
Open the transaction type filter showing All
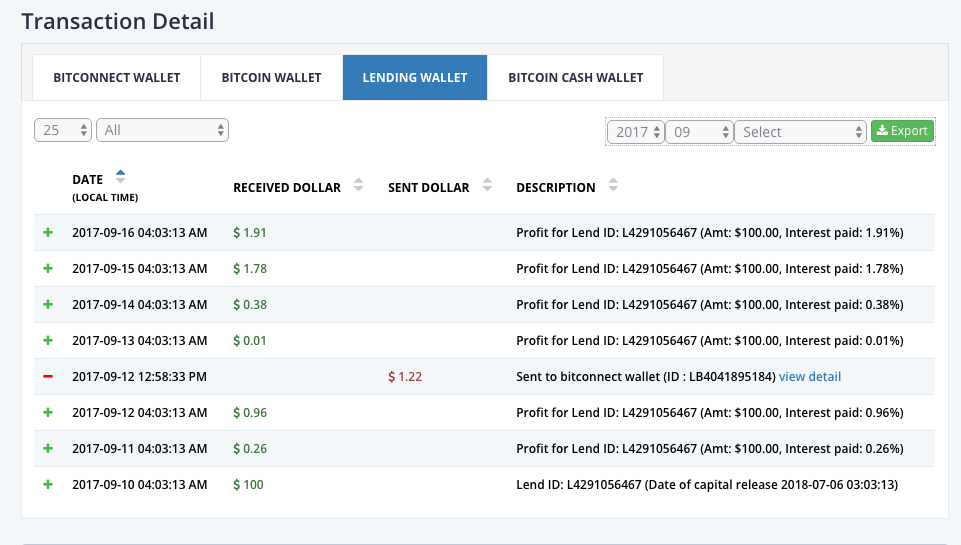[x=162, y=130]
